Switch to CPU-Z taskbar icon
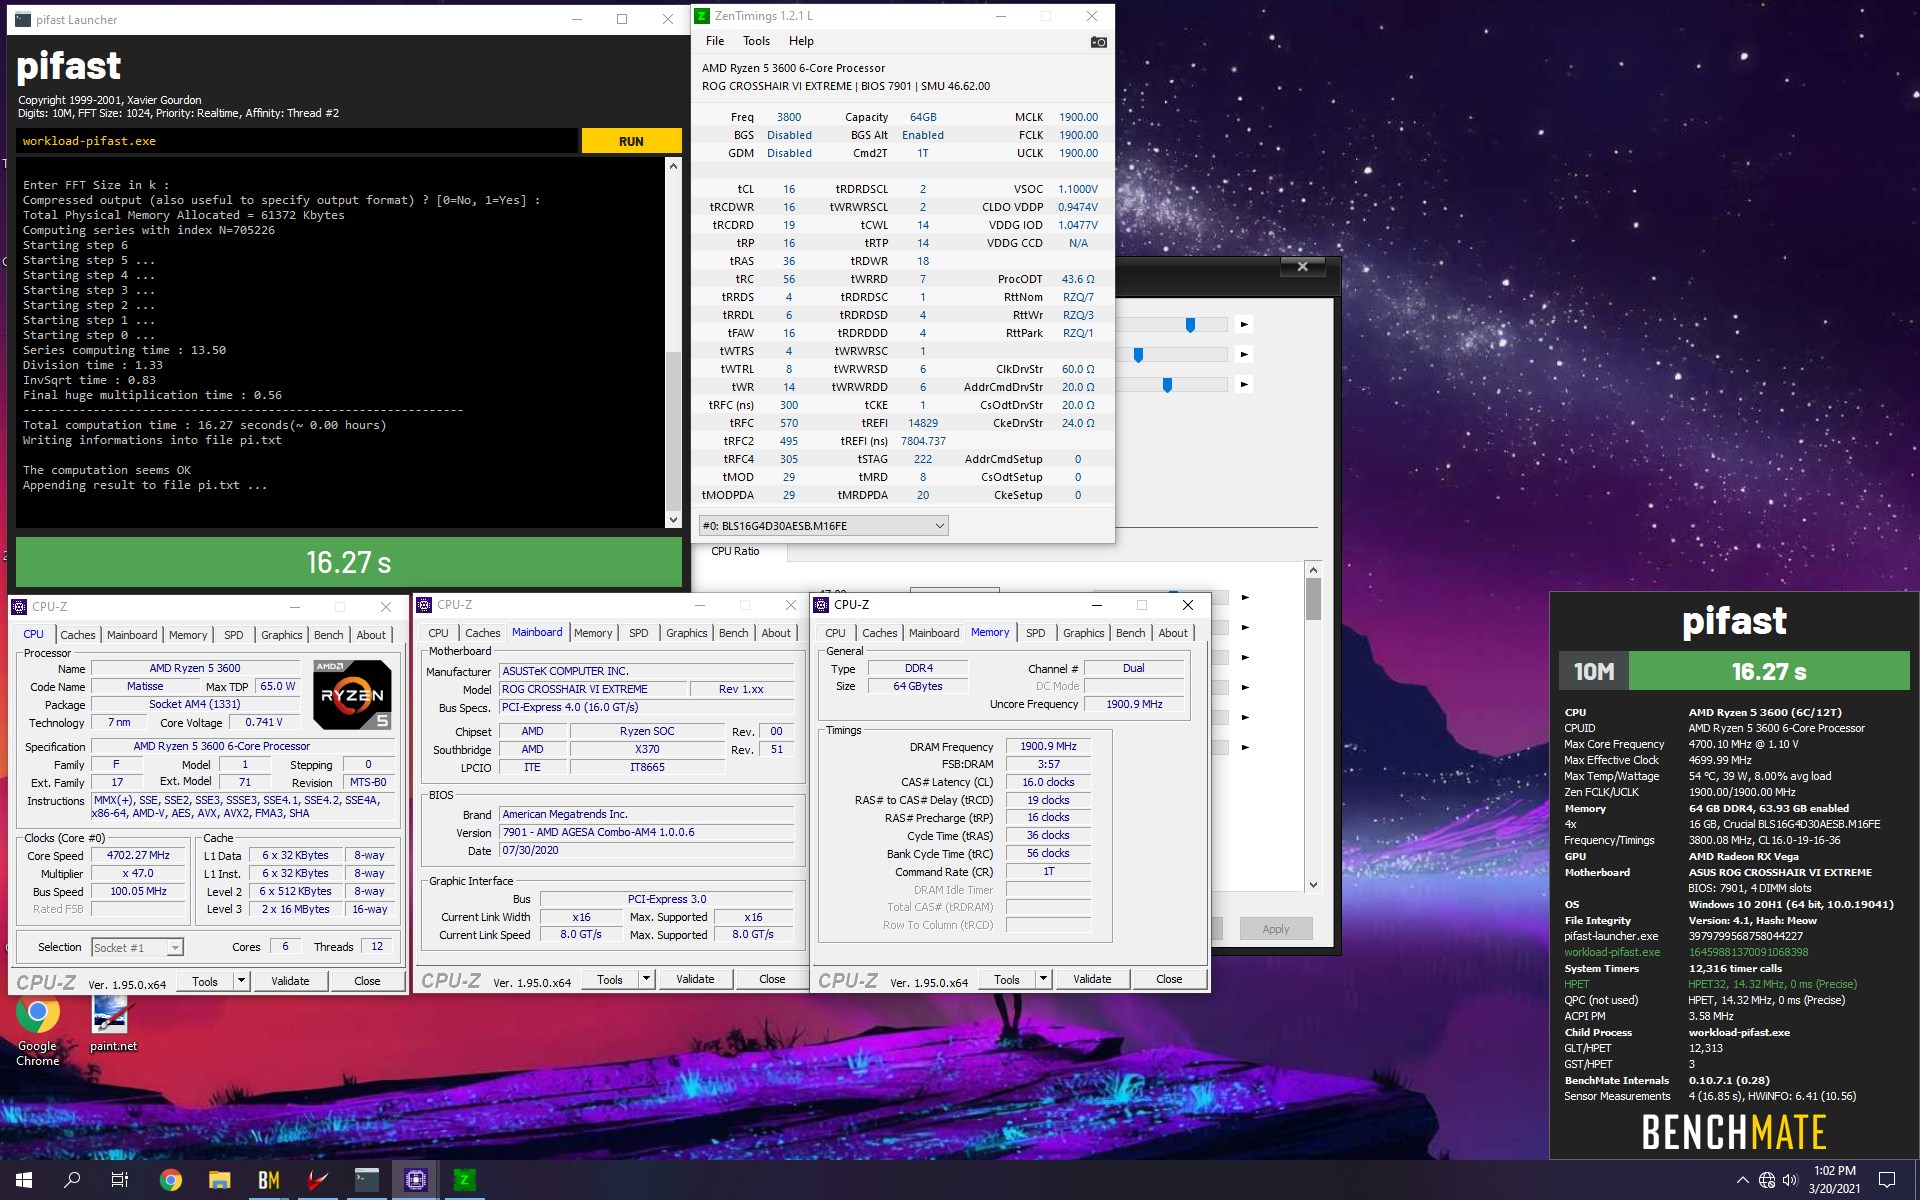 pyautogui.click(x=415, y=1180)
